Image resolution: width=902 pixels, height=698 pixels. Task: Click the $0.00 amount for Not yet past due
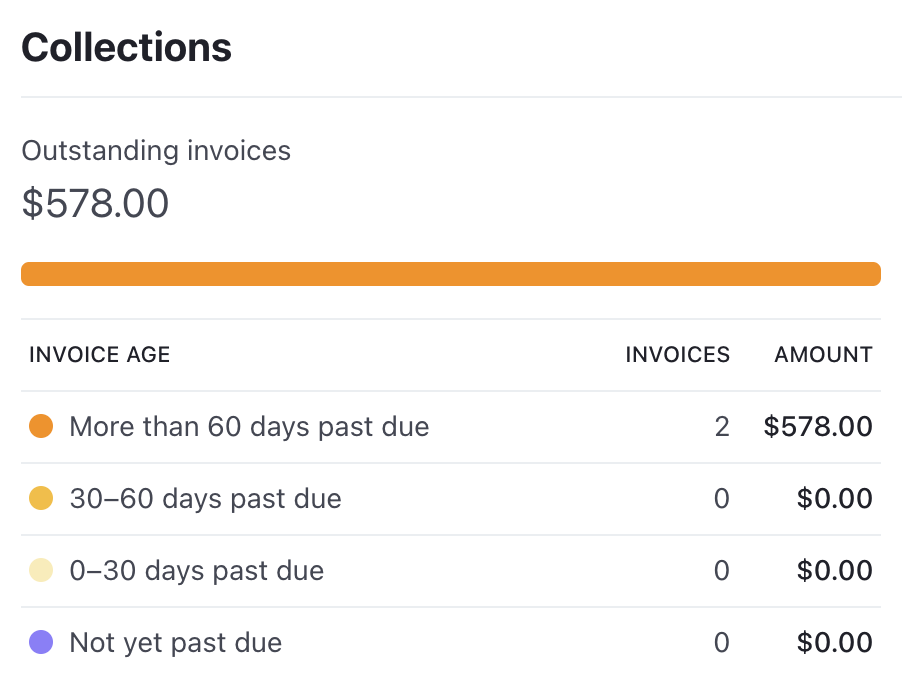click(835, 642)
